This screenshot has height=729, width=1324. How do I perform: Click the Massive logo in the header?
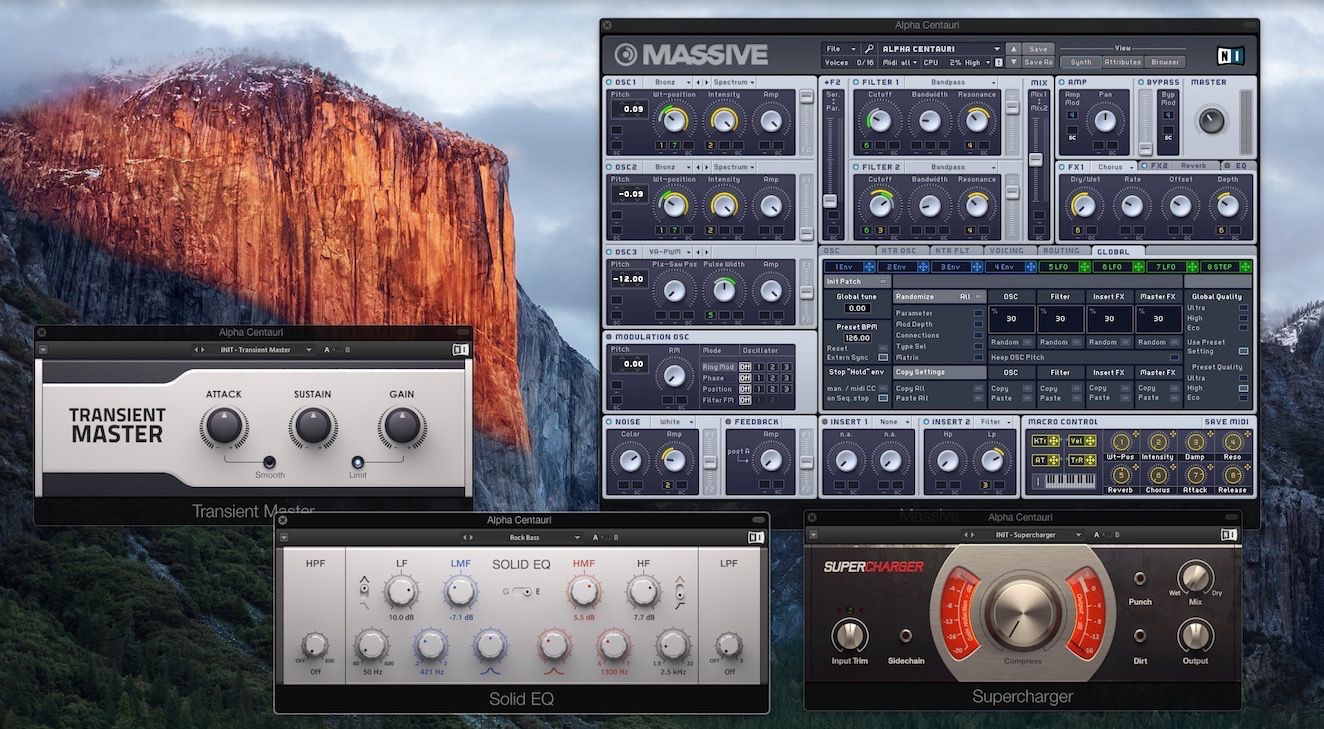[691, 54]
